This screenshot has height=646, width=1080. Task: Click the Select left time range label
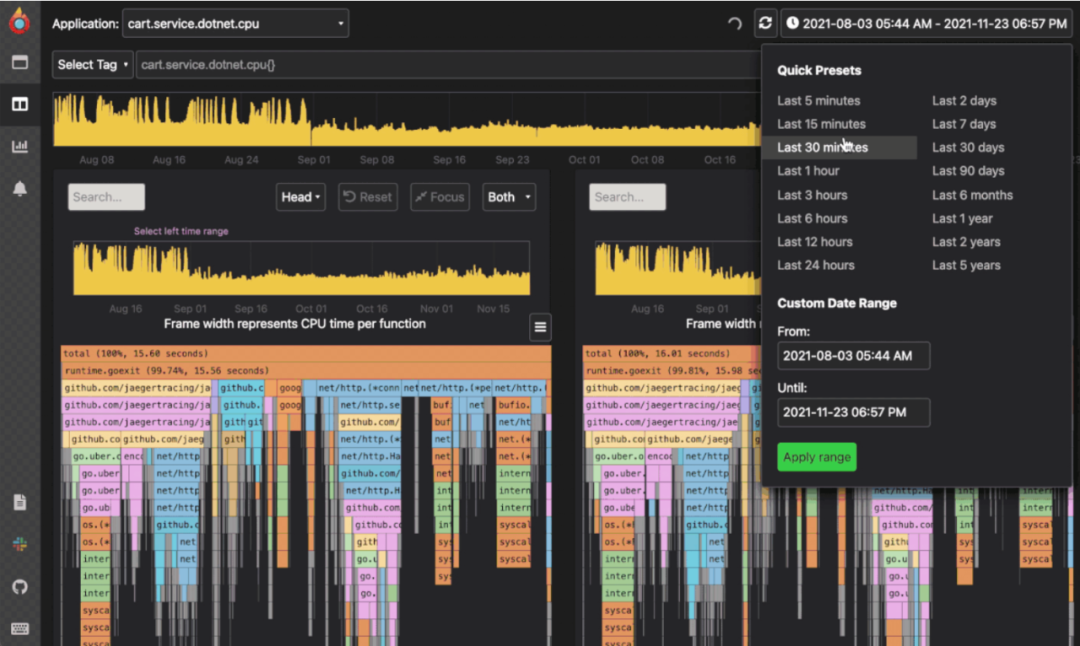[180, 231]
